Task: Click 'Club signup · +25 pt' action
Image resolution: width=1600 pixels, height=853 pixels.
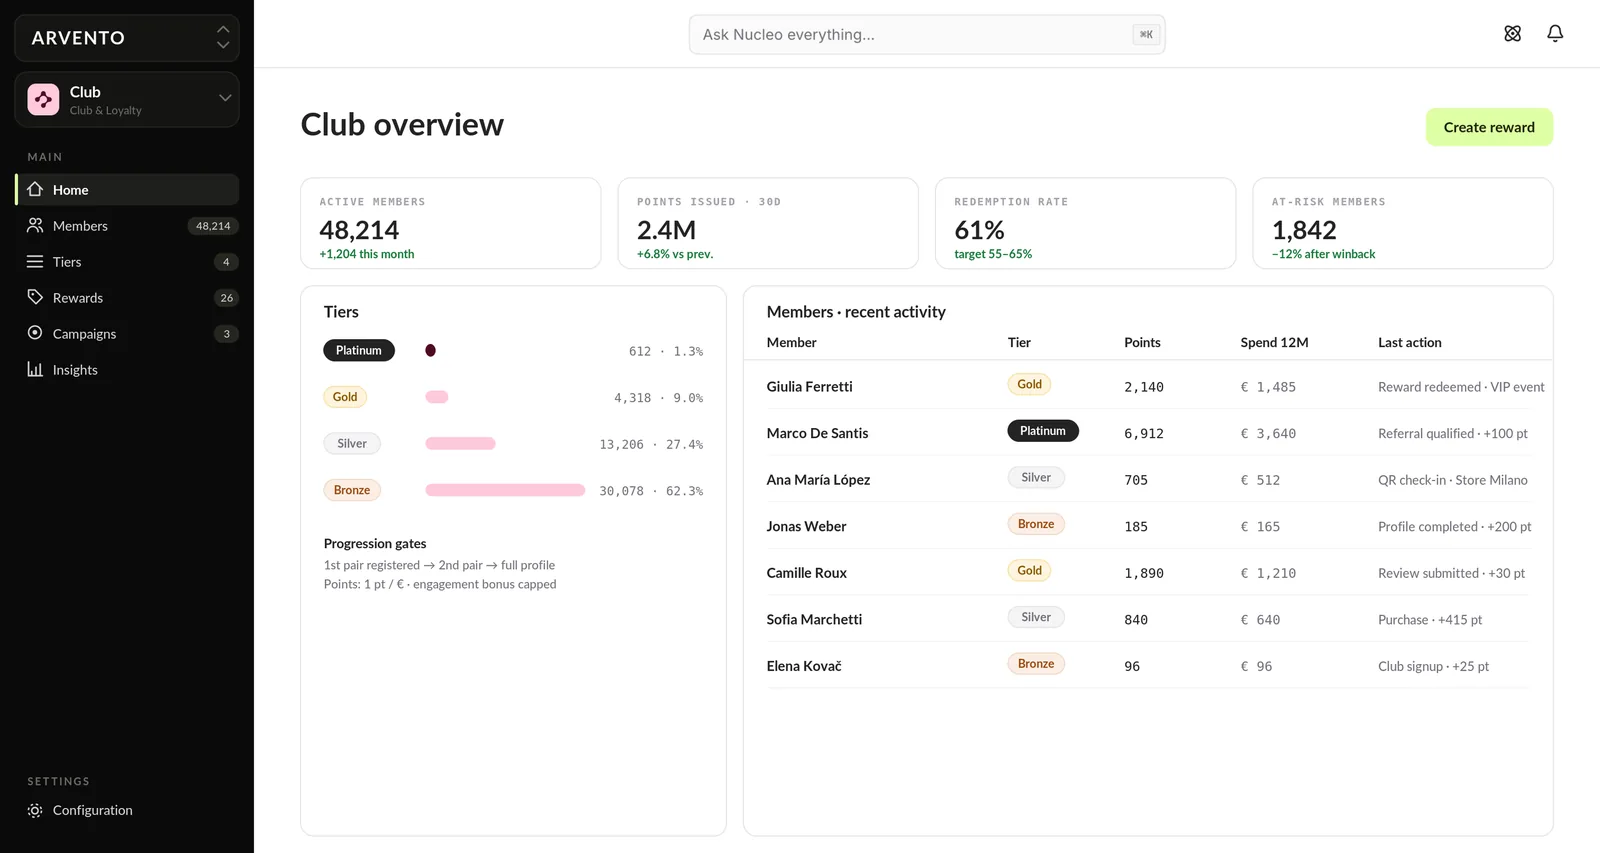Action: (x=1433, y=666)
